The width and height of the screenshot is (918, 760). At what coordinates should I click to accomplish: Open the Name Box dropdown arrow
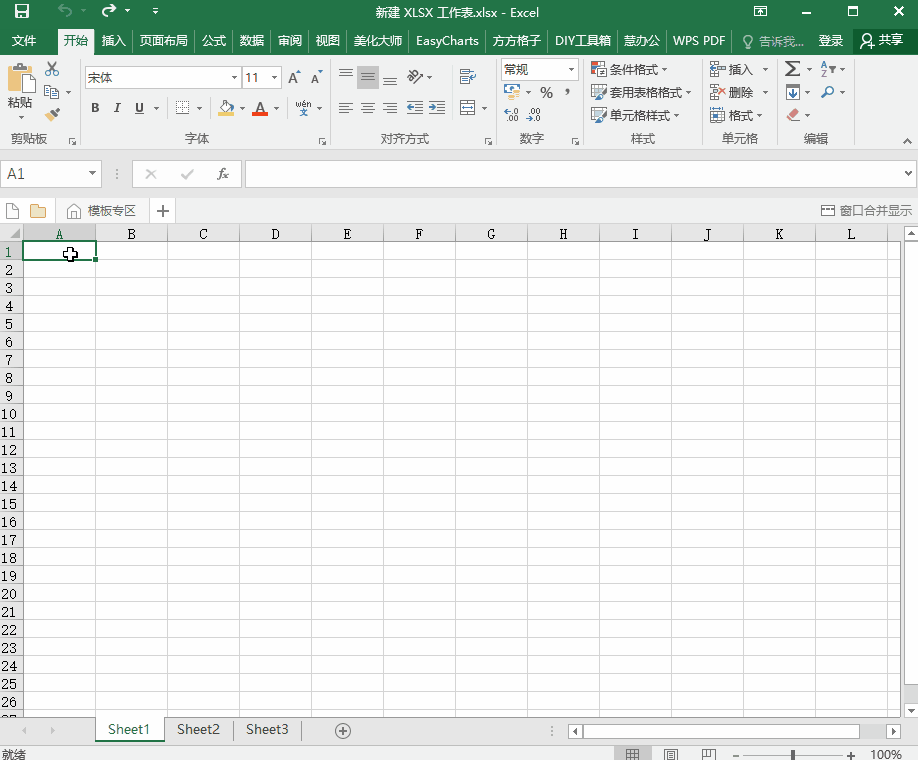point(92,173)
